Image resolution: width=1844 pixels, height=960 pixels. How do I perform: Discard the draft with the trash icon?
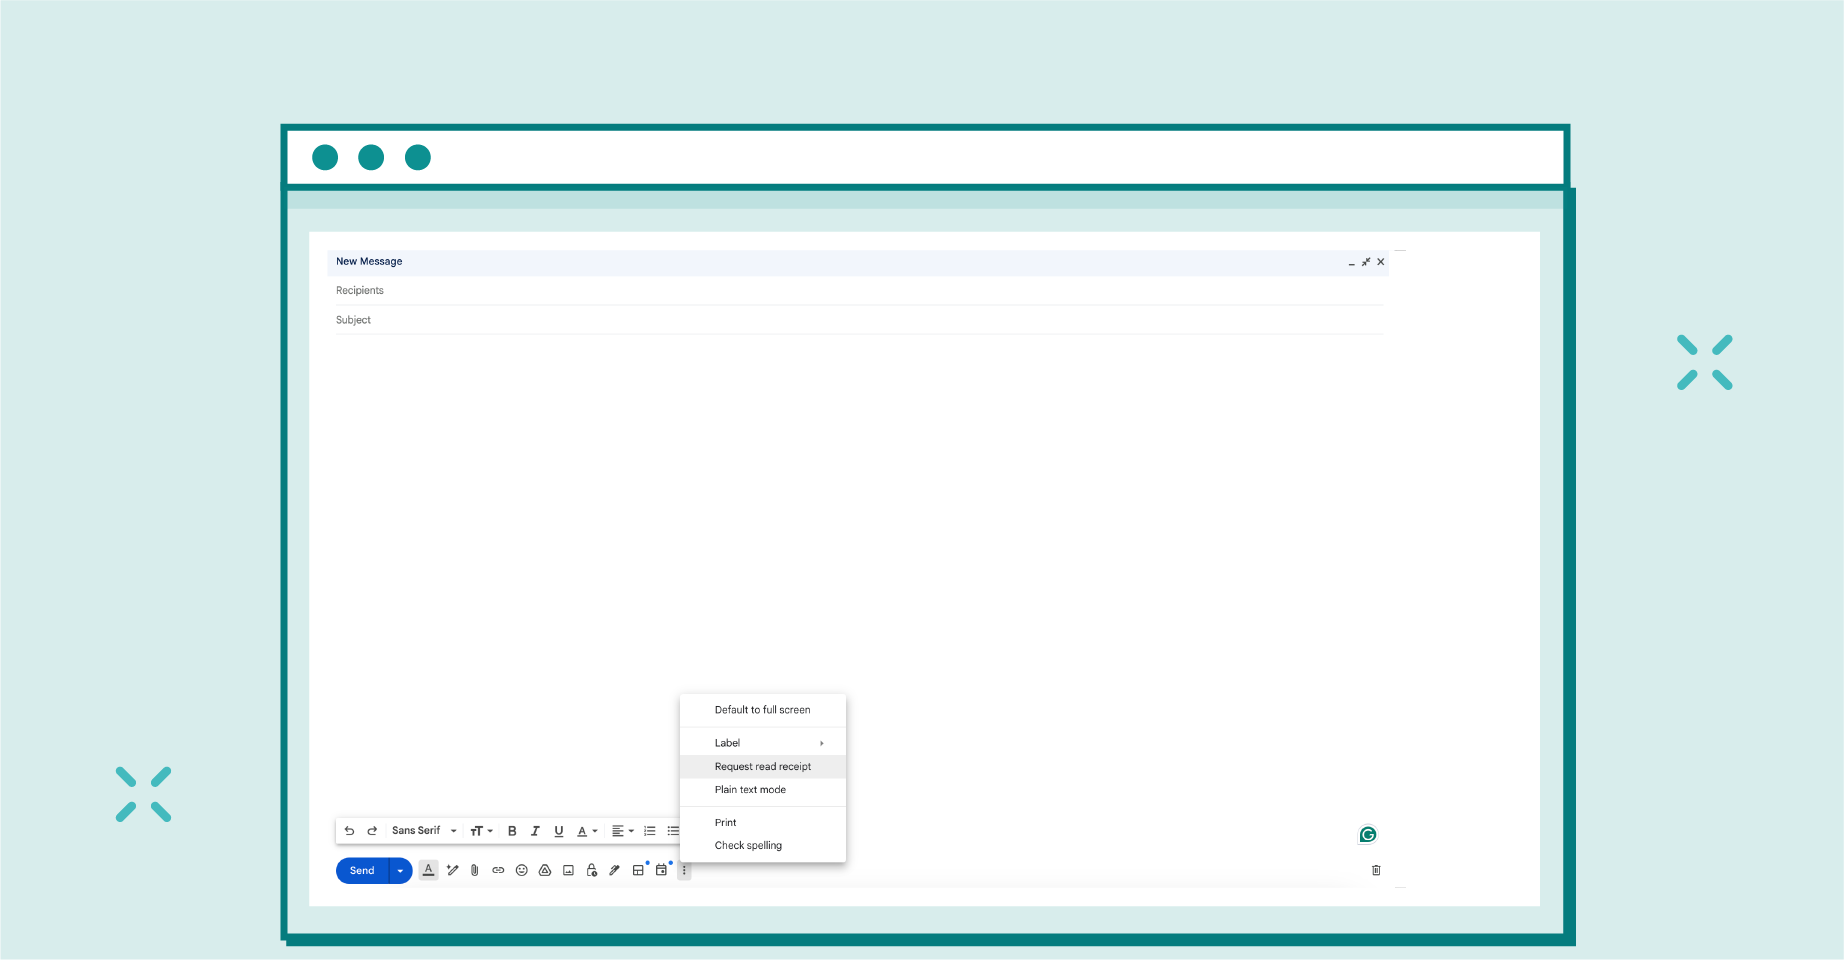pos(1375,870)
